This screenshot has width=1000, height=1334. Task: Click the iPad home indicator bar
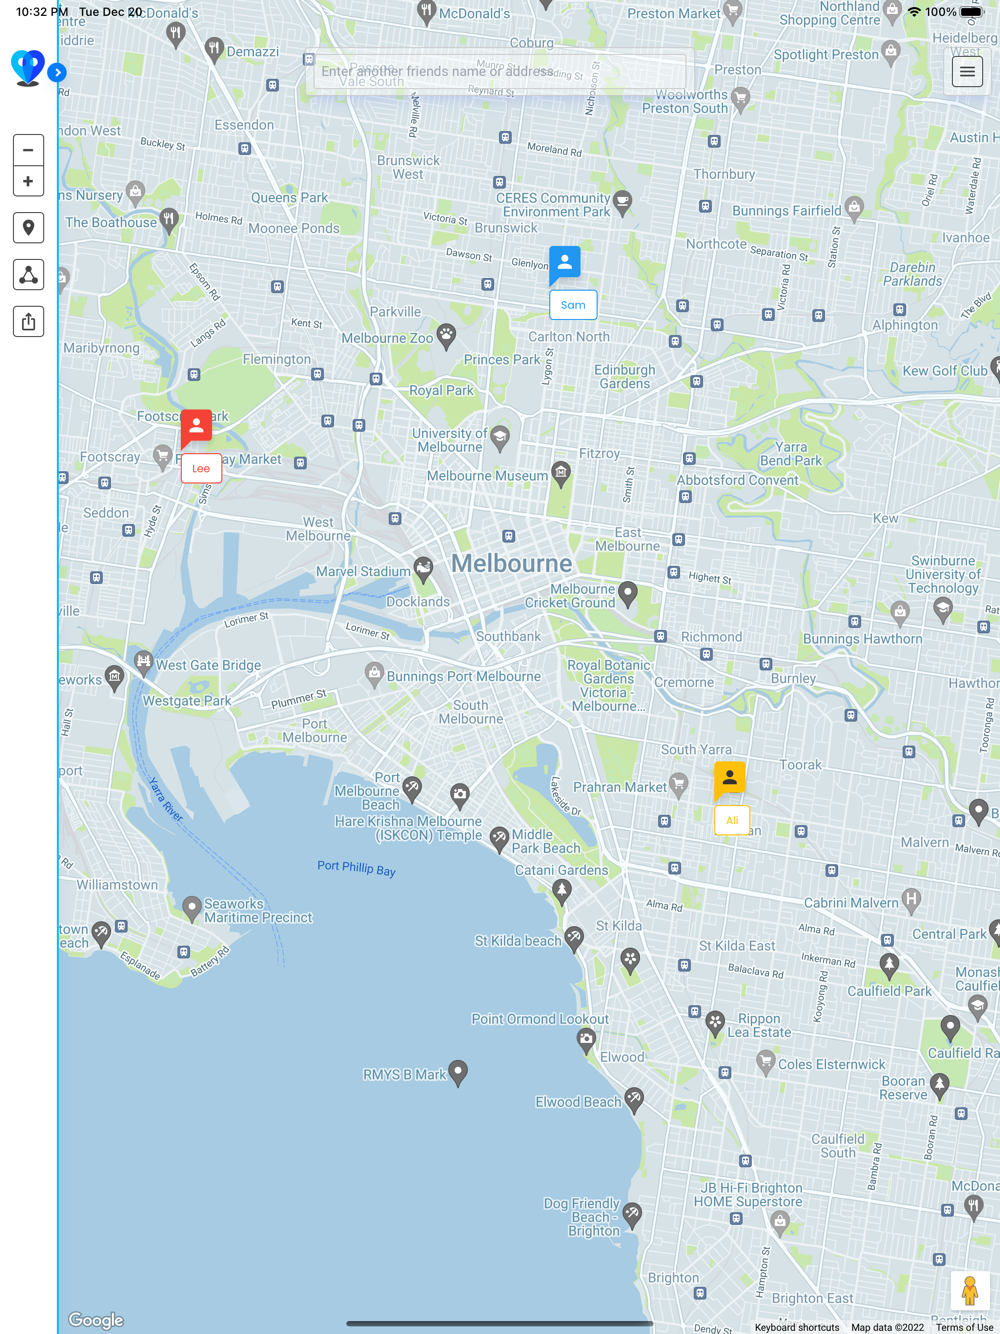500,1323
